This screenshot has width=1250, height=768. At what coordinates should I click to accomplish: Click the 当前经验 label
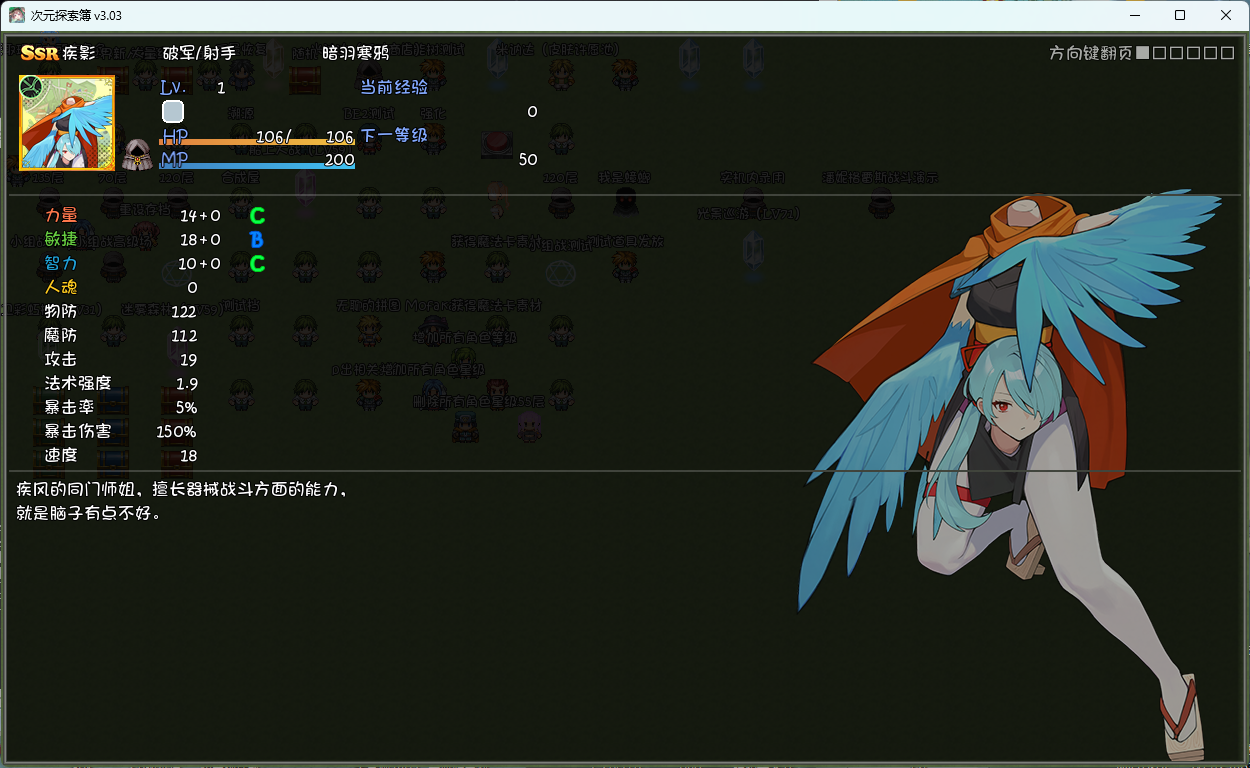(394, 87)
